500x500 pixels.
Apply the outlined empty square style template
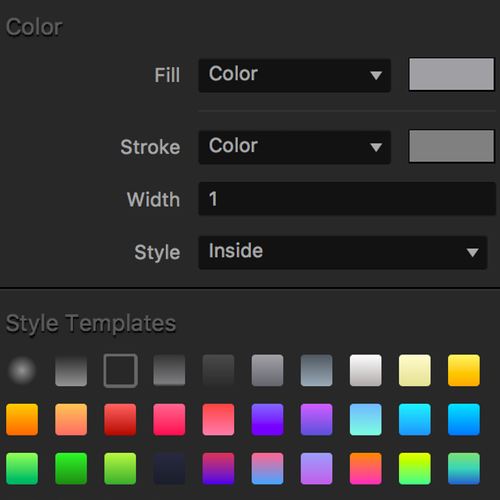[120, 370]
